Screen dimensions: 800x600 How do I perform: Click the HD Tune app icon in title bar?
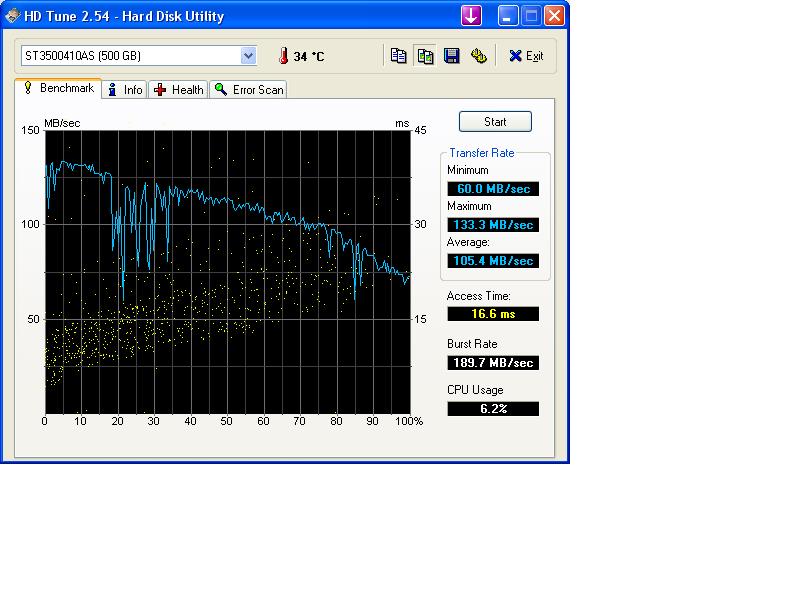[13, 16]
